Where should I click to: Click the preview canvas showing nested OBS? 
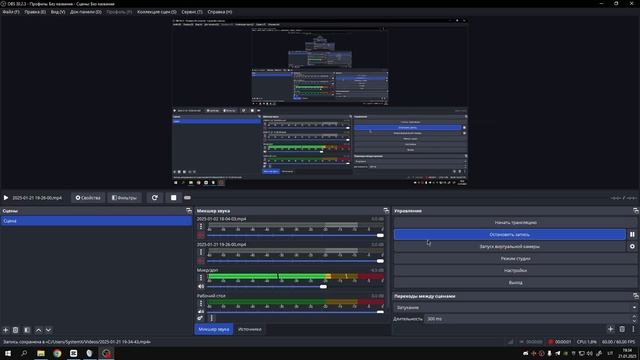click(320, 102)
